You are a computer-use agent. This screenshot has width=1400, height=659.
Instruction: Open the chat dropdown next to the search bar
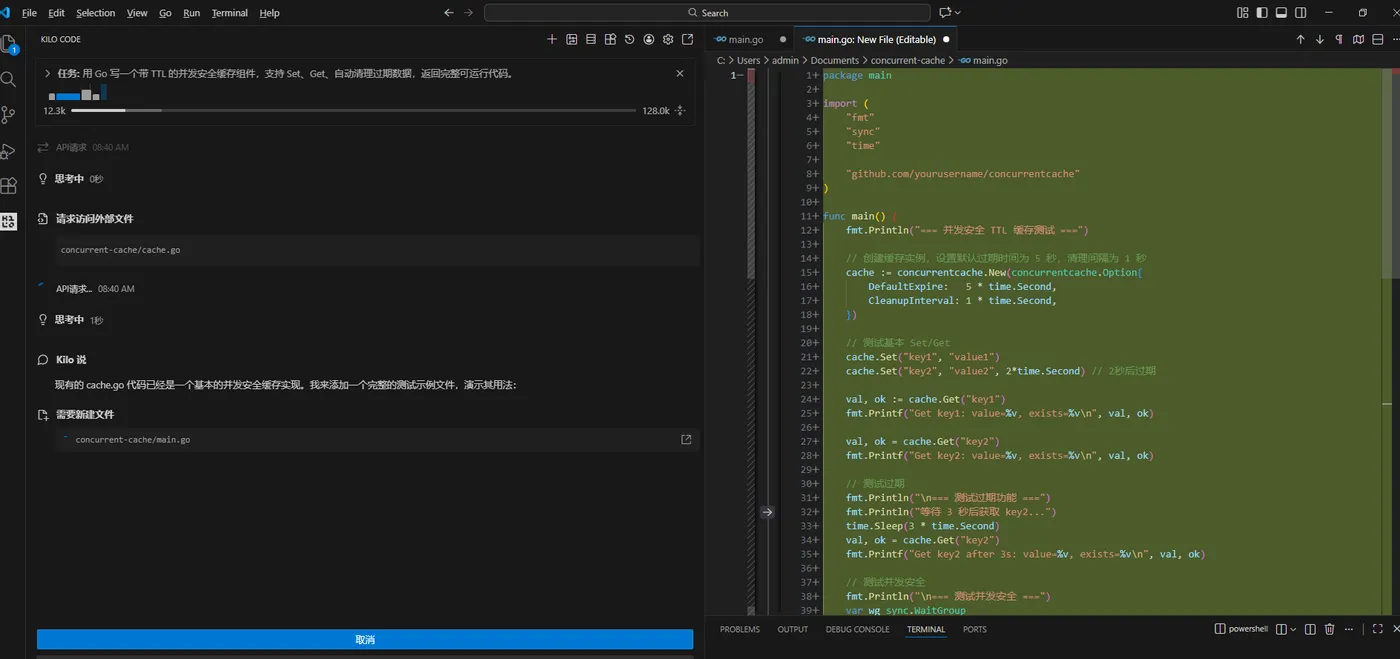coord(958,13)
